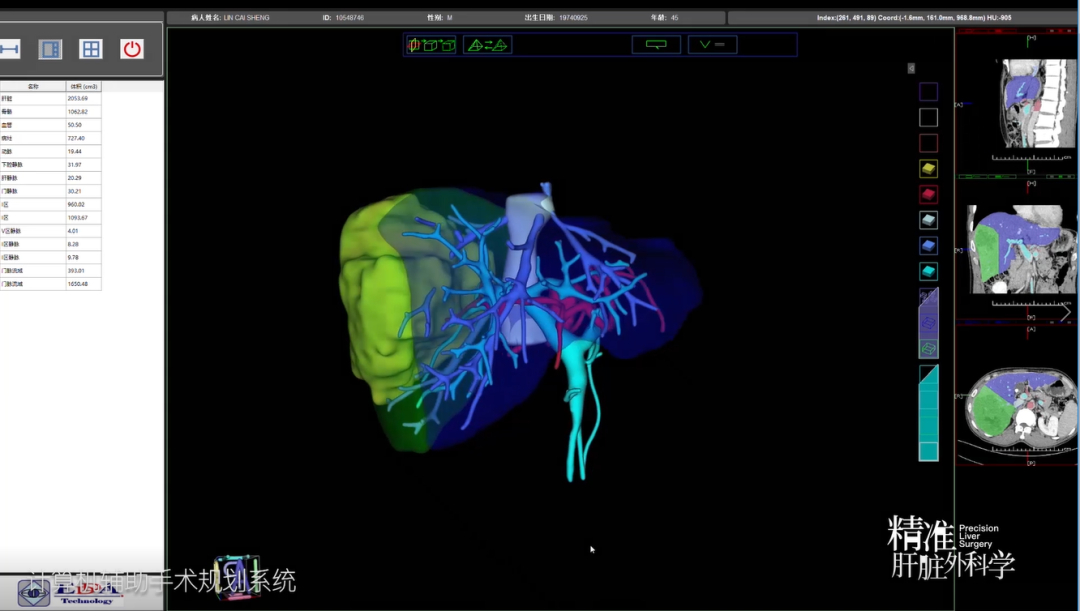This screenshot has width=1080, height=611.
Task: Toggle the cyan structure visibility box
Action: [928, 272]
